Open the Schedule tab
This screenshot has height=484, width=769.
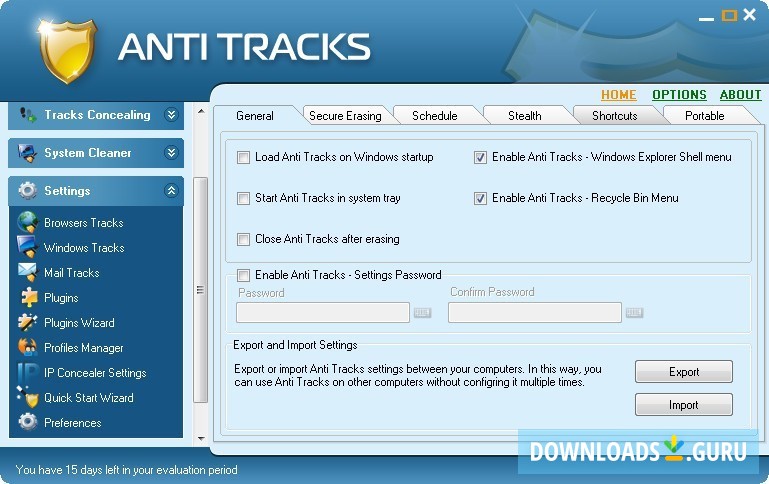[x=435, y=116]
